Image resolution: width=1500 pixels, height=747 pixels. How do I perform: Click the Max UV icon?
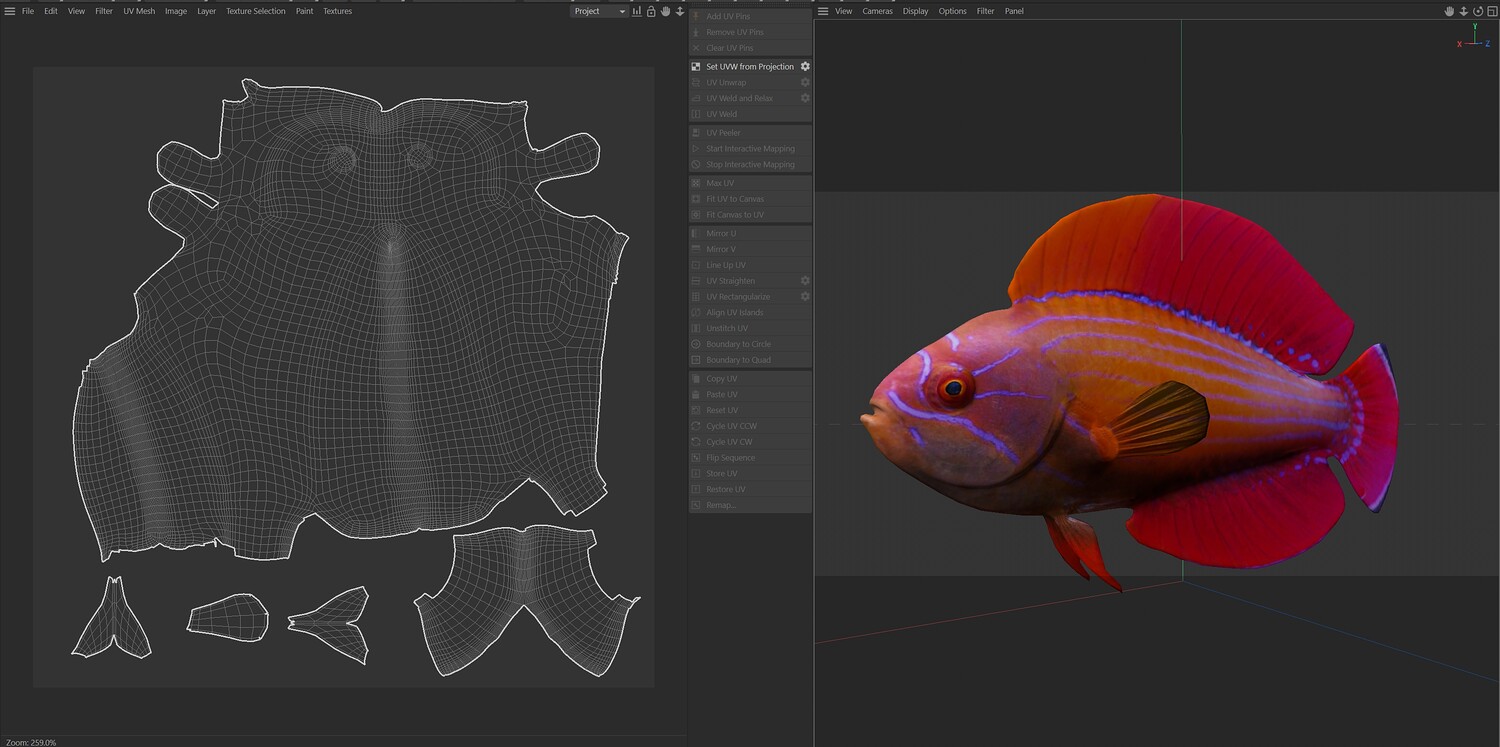tap(696, 183)
